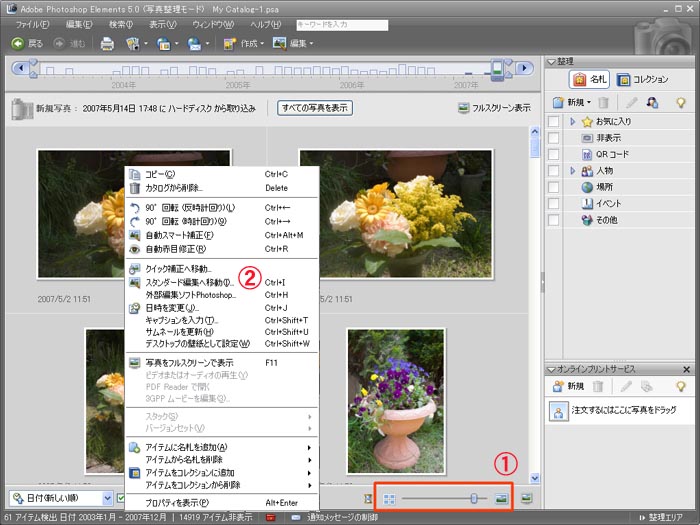Close the online print service panel
The width and height of the screenshot is (700, 525).
687,370
